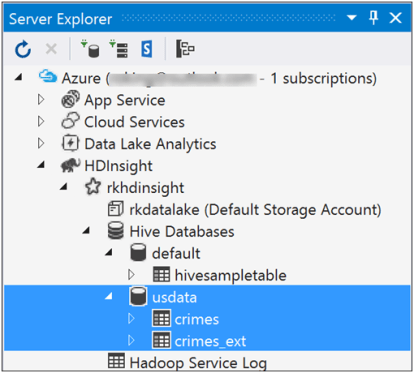Click the Cloud Services cloud icon

(x=70, y=121)
